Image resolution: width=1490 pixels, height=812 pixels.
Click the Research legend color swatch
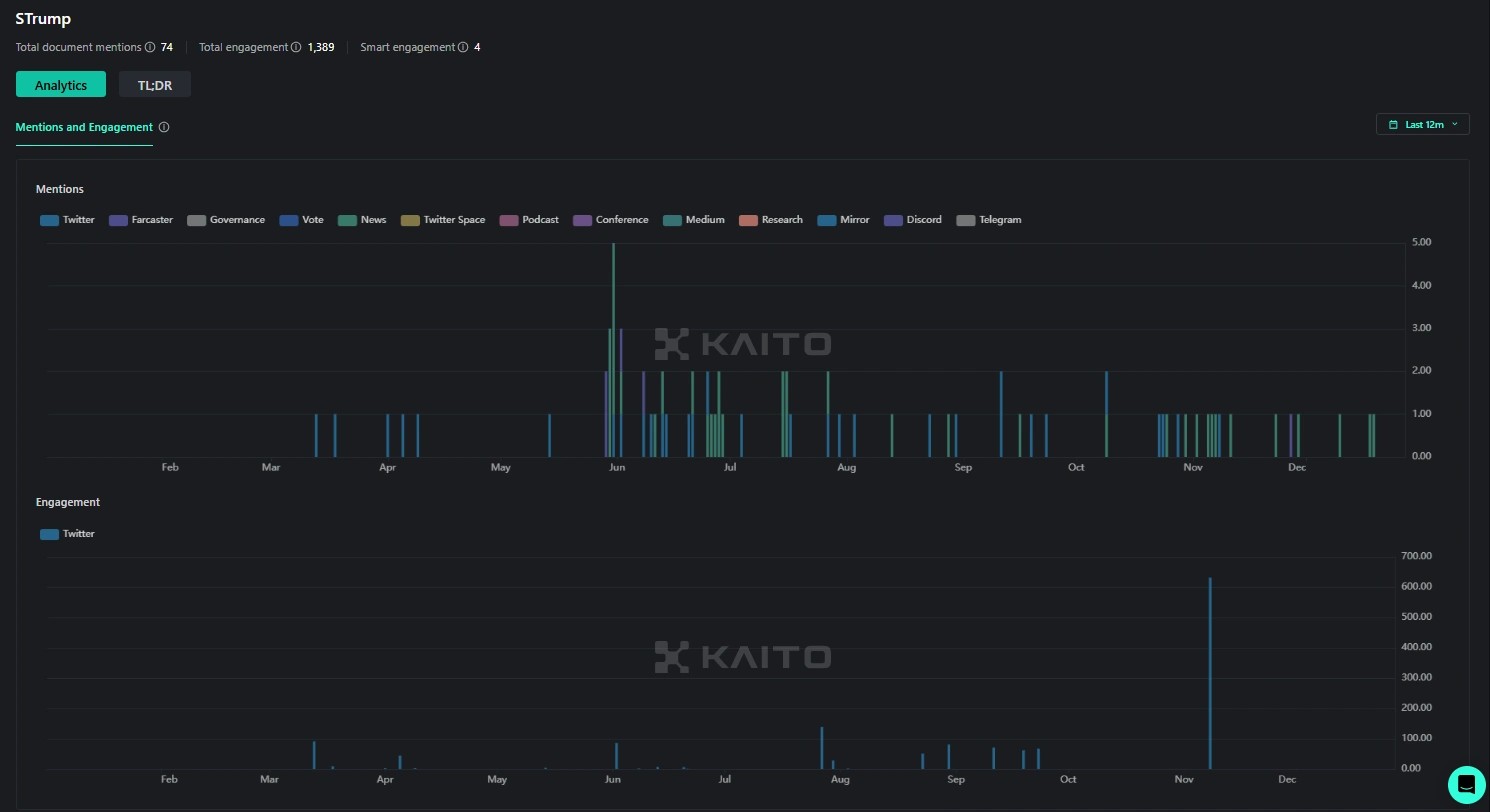pos(748,220)
